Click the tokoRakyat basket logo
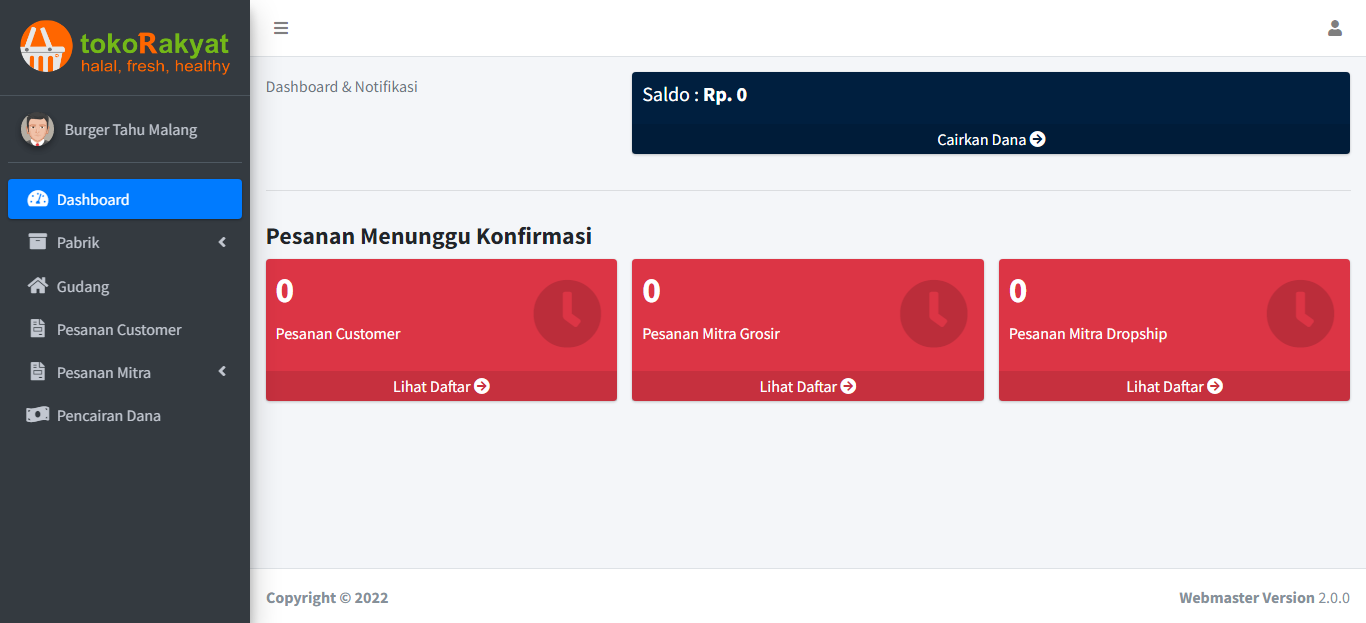The width and height of the screenshot is (1366, 623). click(x=46, y=47)
